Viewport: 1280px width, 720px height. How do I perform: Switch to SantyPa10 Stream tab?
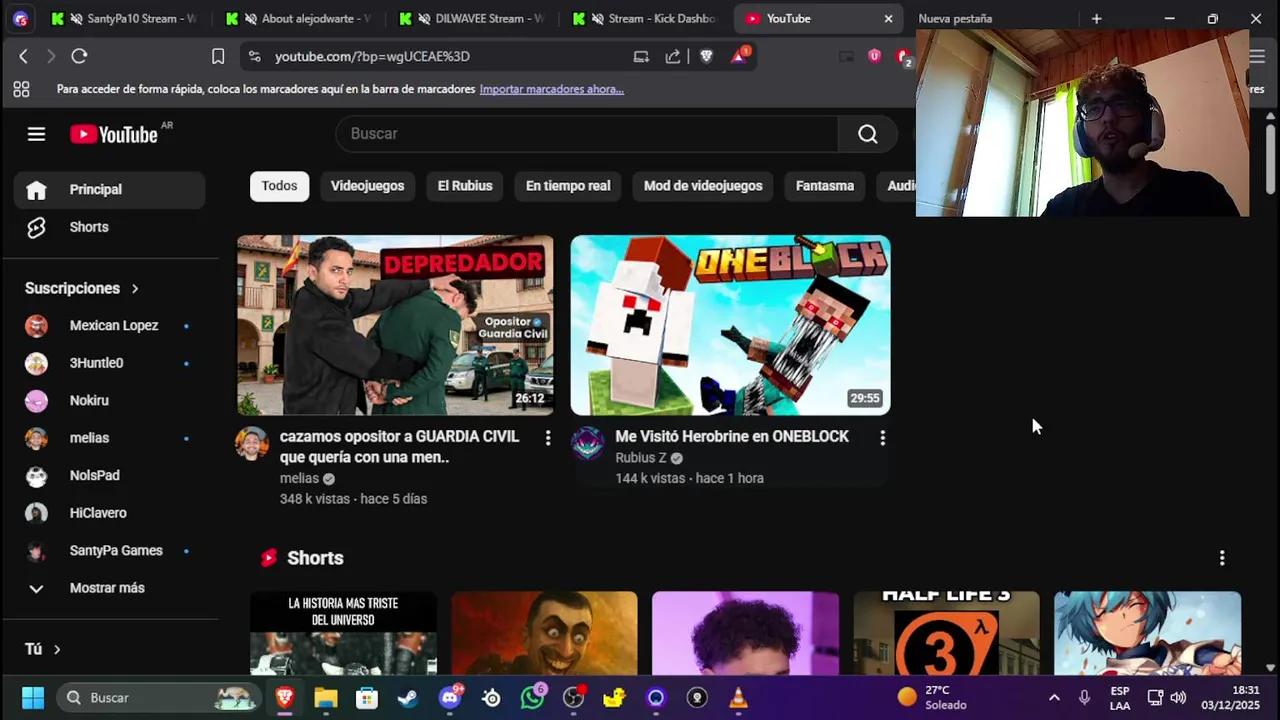pos(123,19)
